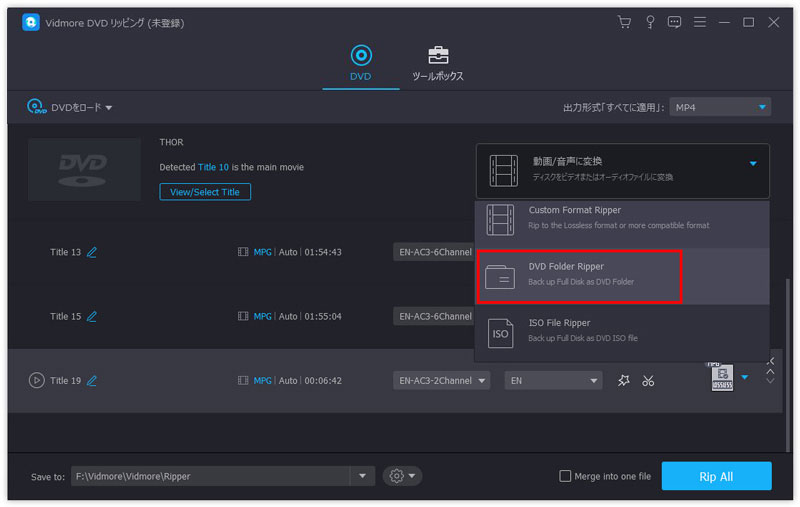Open the feedback chat bubble icon
The width and height of the screenshot is (800, 507).
pos(674,22)
